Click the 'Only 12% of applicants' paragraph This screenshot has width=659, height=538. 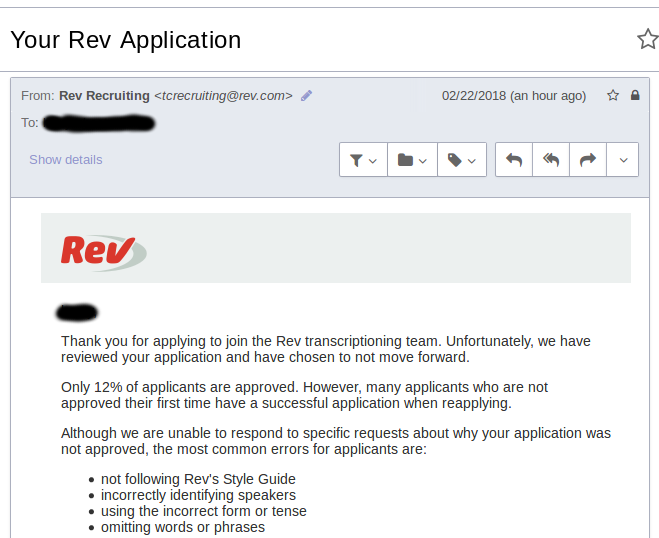pyautogui.click(x=304, y=395)
